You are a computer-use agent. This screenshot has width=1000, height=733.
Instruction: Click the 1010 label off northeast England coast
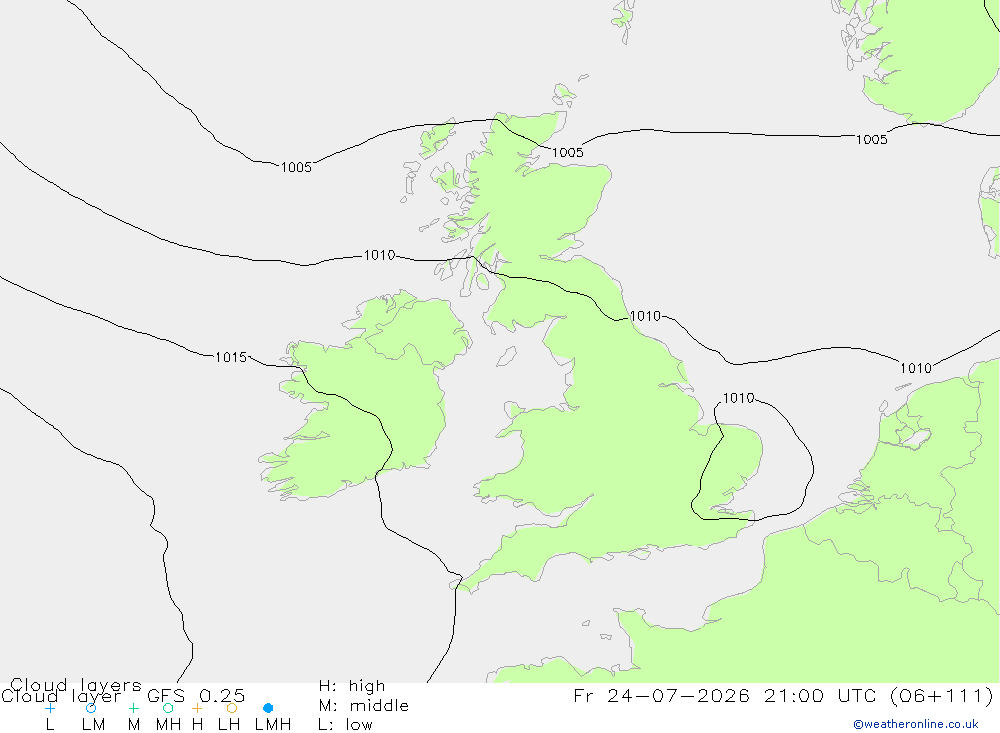click(645, 316)
